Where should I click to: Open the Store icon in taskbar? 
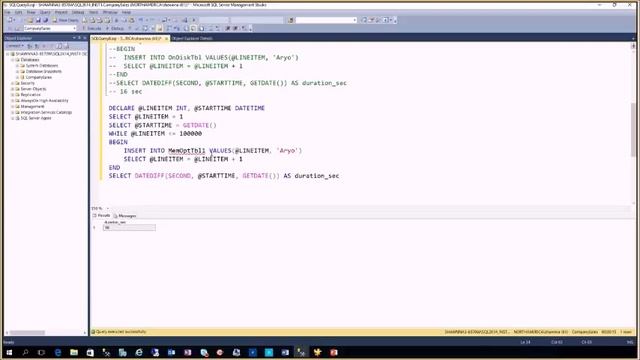pyautogui.click(x=90, y=352)
